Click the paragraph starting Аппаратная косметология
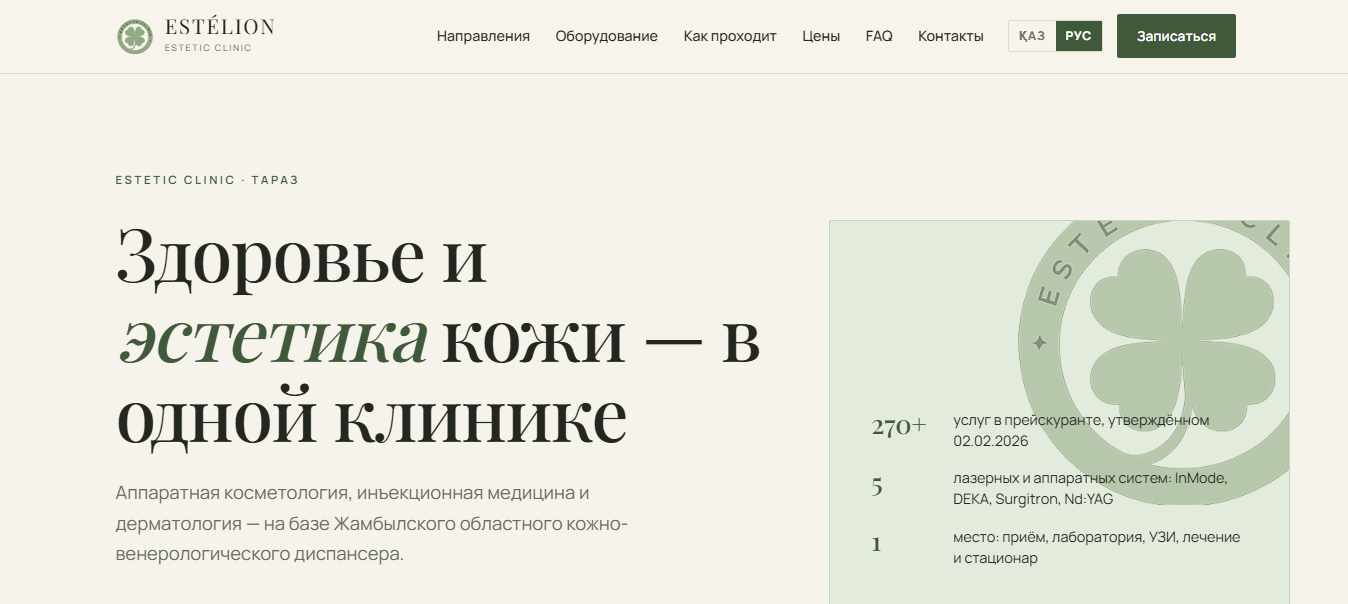Image resolution: width=1348 pixels, height=604 pixels. click(x=372, y=523)
